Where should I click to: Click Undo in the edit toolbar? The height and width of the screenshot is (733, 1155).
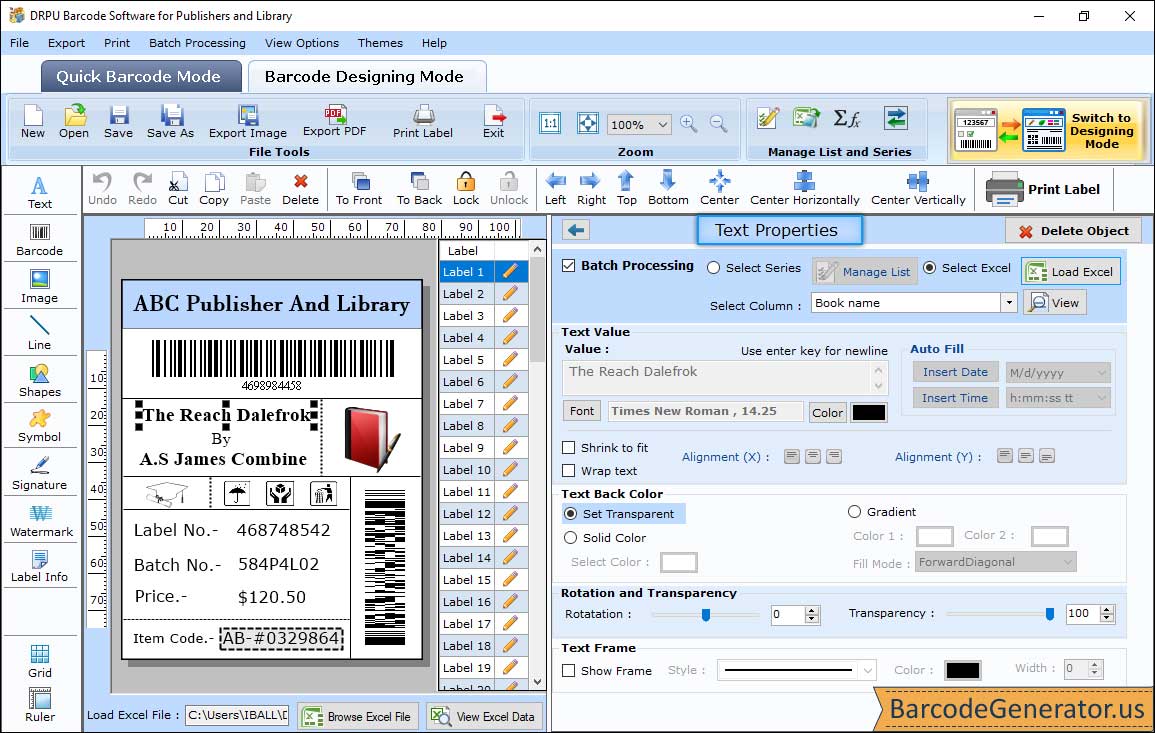[x=102, y=189]
